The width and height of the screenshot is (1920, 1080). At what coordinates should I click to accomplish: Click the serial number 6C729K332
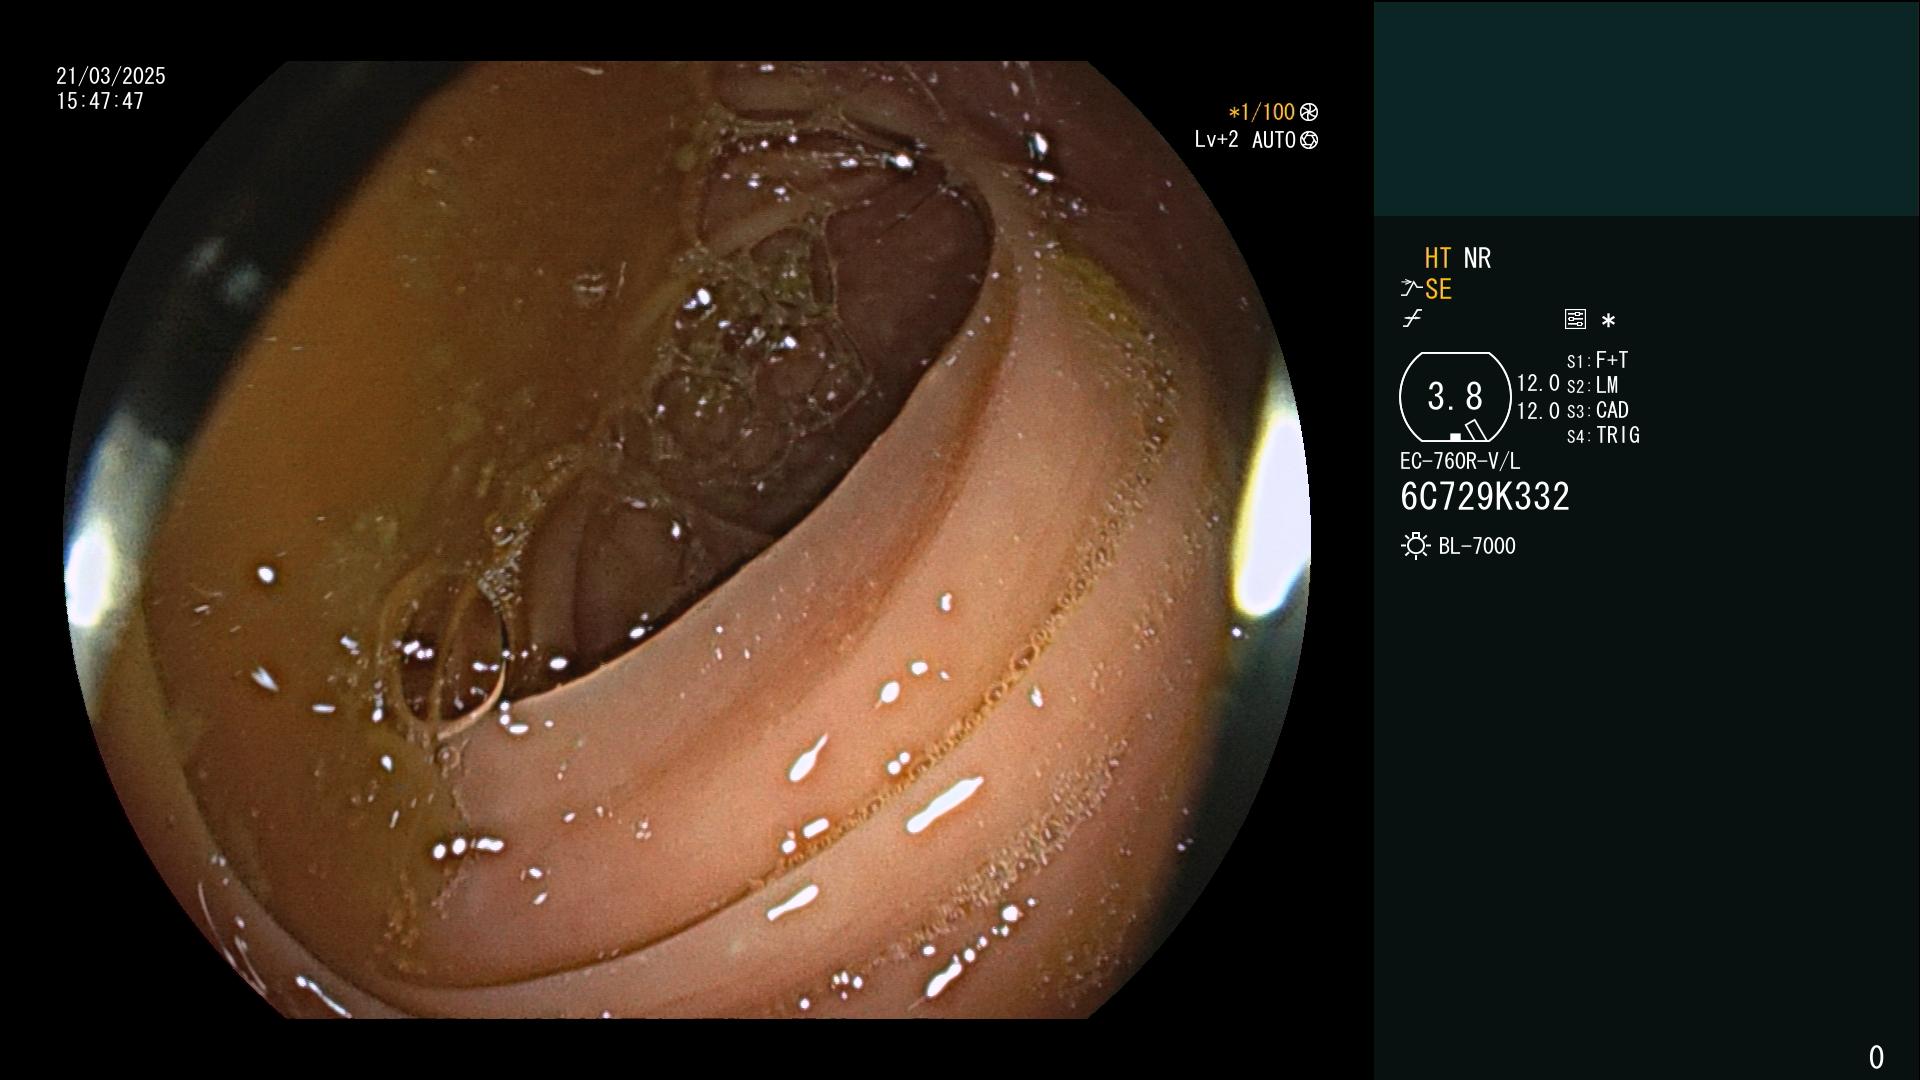coord(1485,497)
